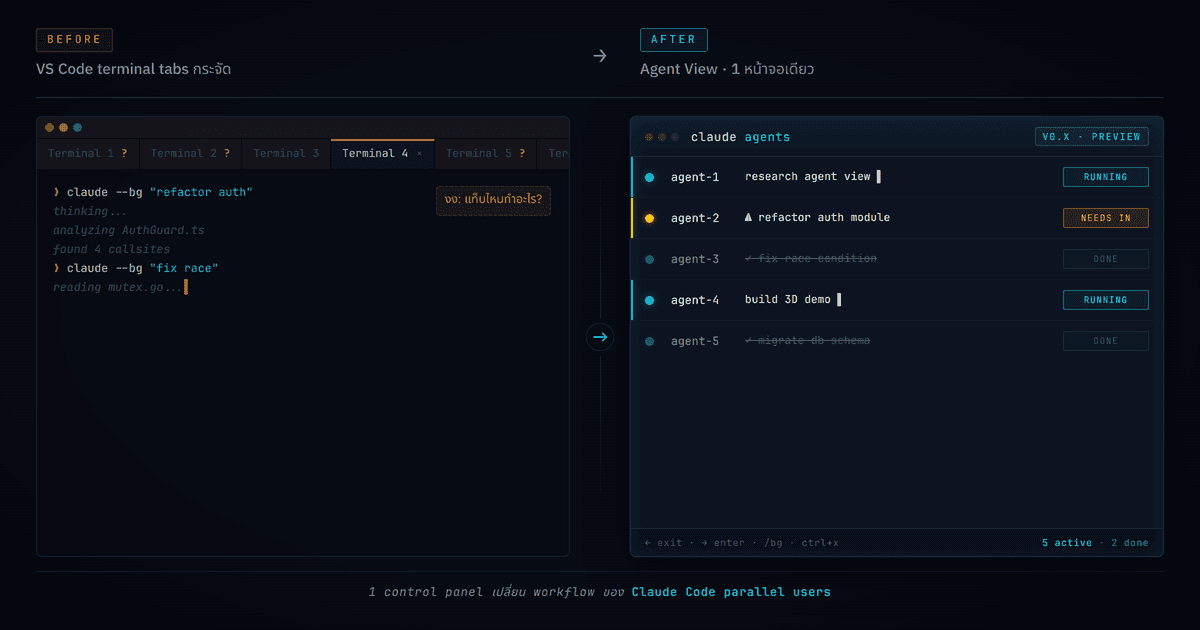Click struck-through 'fix race condition' task
Screen dimensions: 1200x630
pos(811,259)
